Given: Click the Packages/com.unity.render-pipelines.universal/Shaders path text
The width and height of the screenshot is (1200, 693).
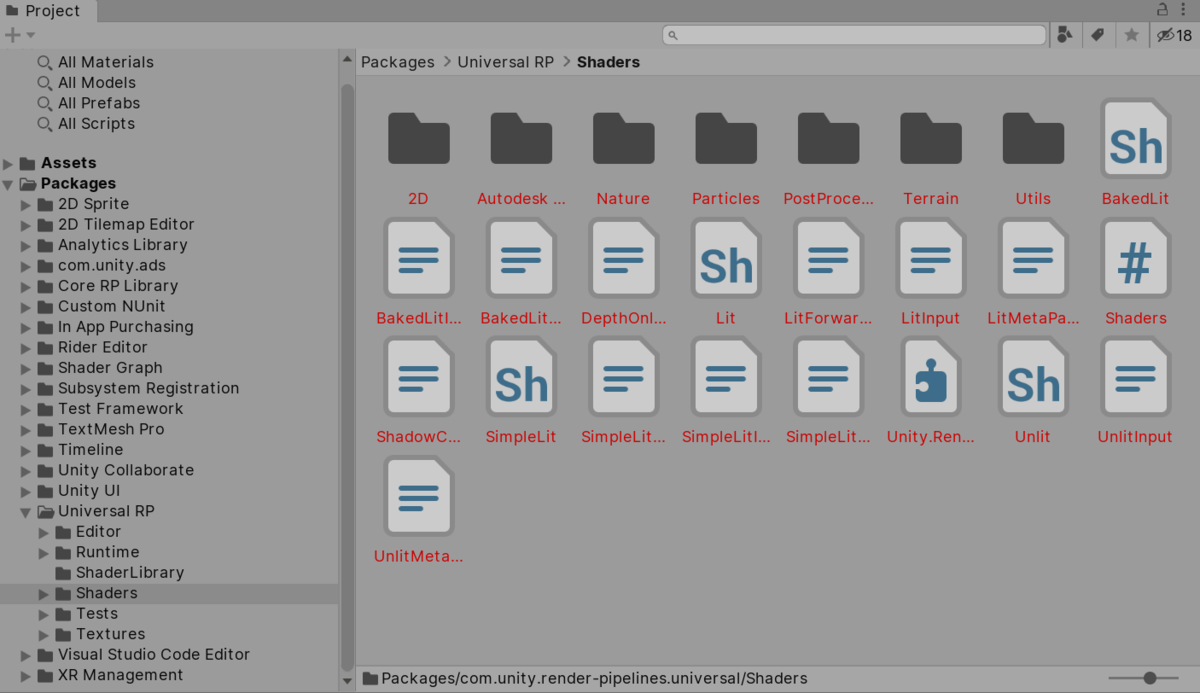Looking at the screenshot, I should pos(594,678).
